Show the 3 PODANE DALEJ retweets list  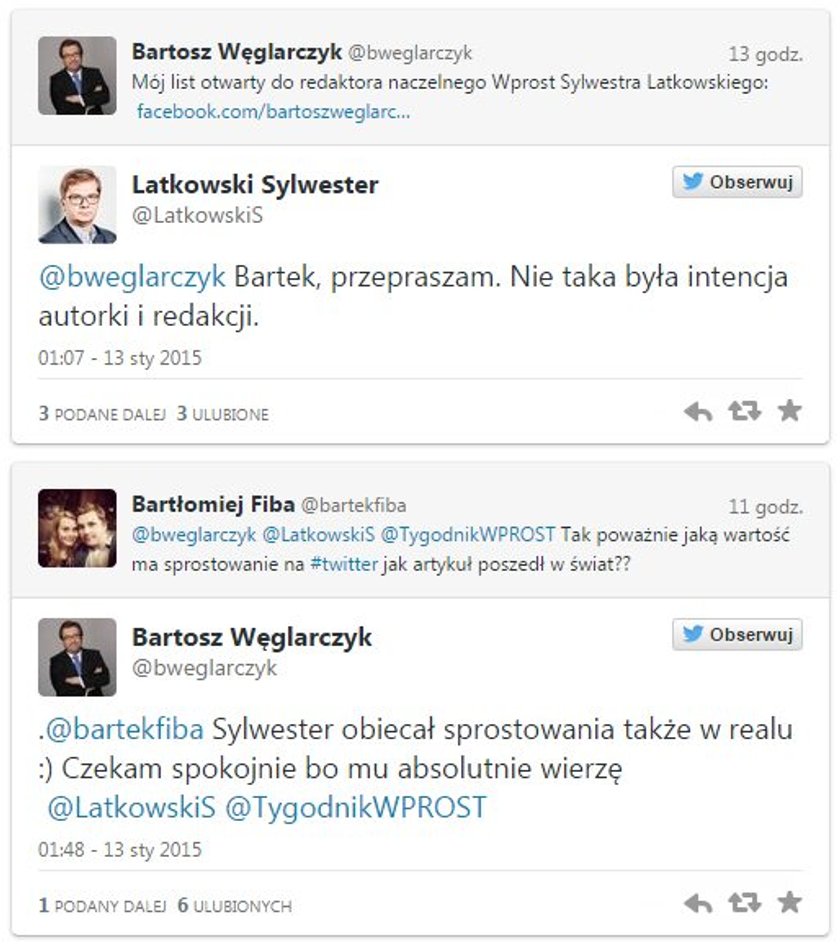102,414
